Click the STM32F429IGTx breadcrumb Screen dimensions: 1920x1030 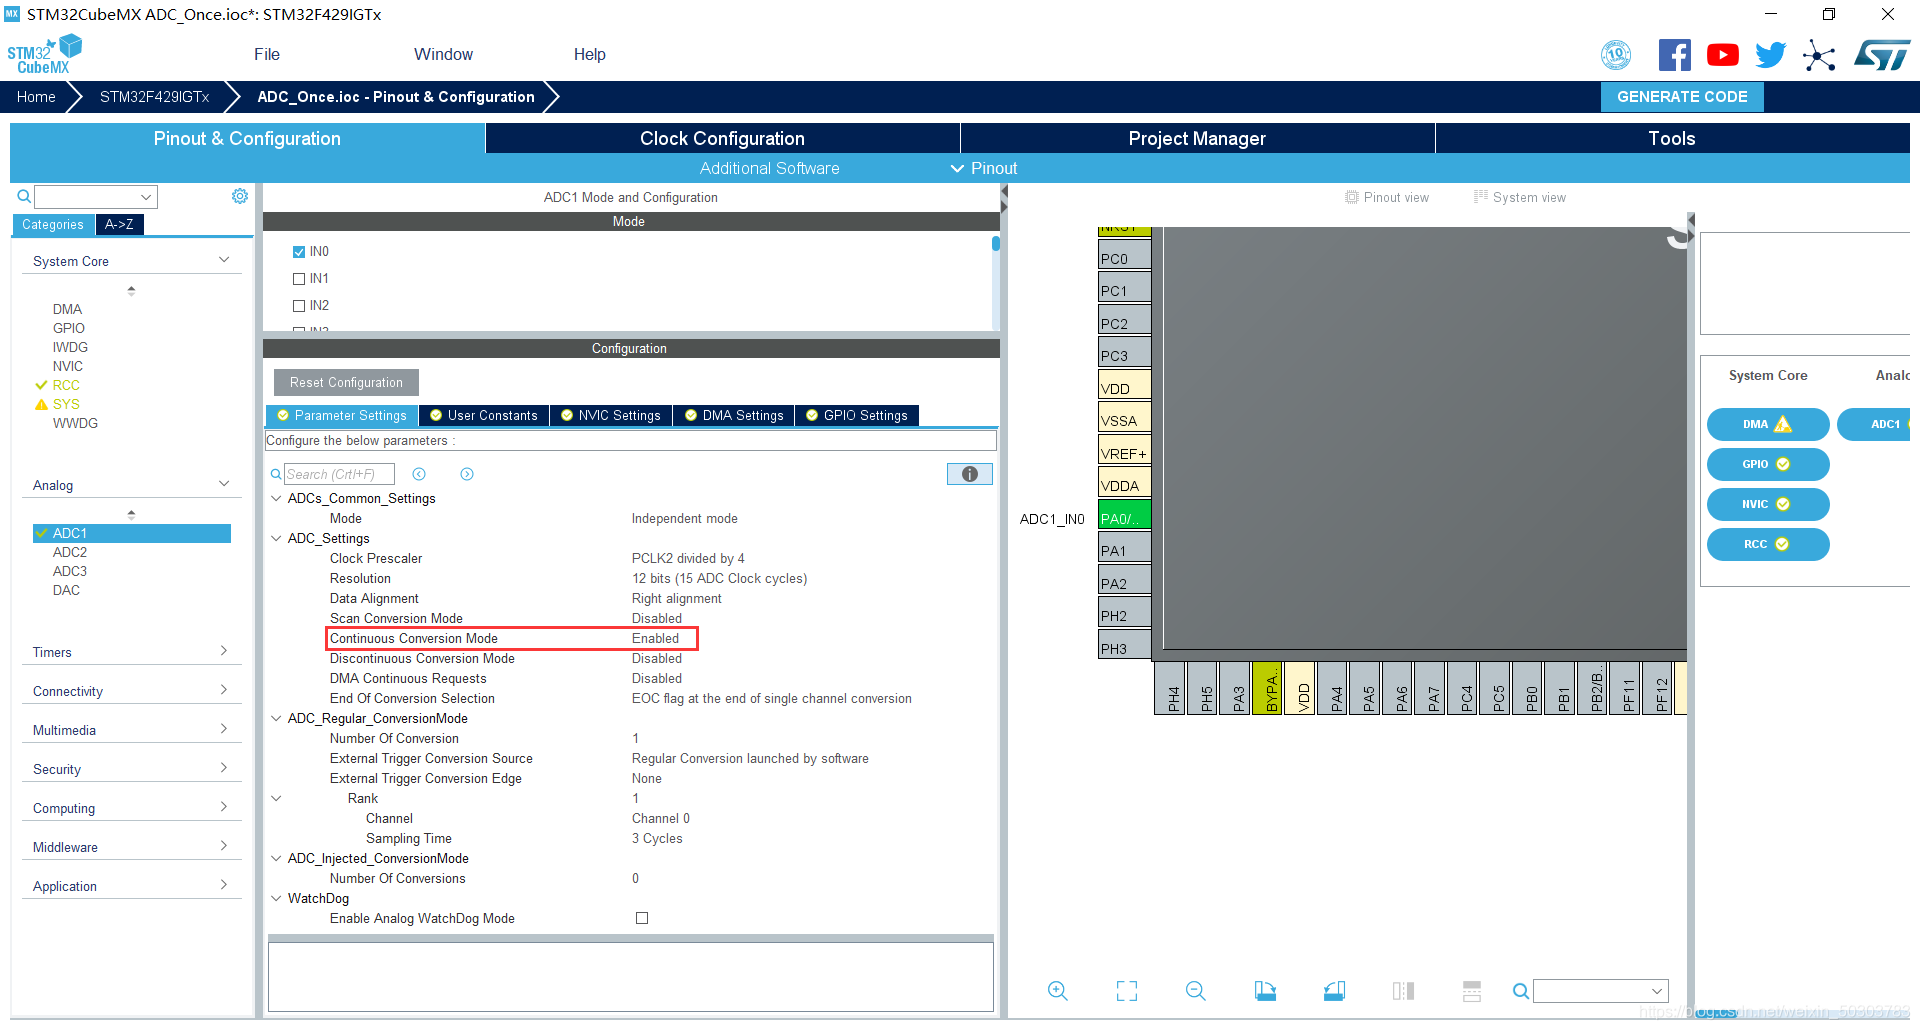(x=154, y=97)
